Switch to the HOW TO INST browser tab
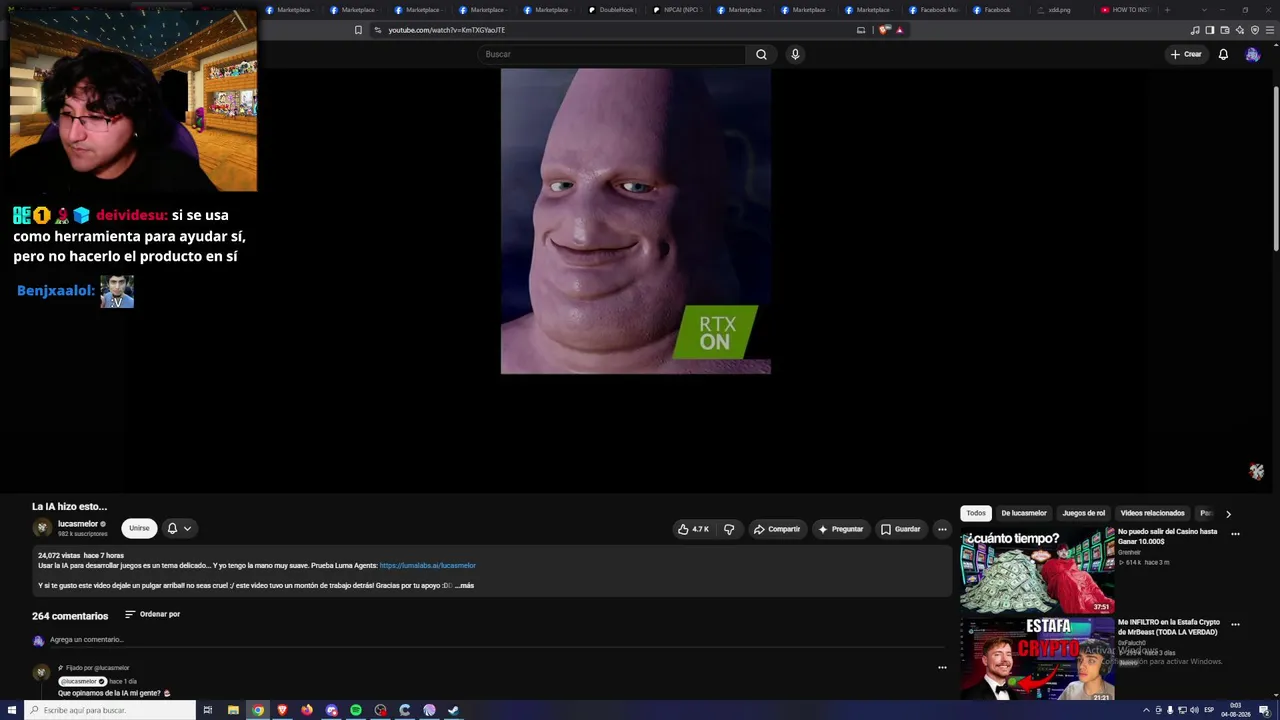This screenshot has height=720, width=1280. point(1125,10)
